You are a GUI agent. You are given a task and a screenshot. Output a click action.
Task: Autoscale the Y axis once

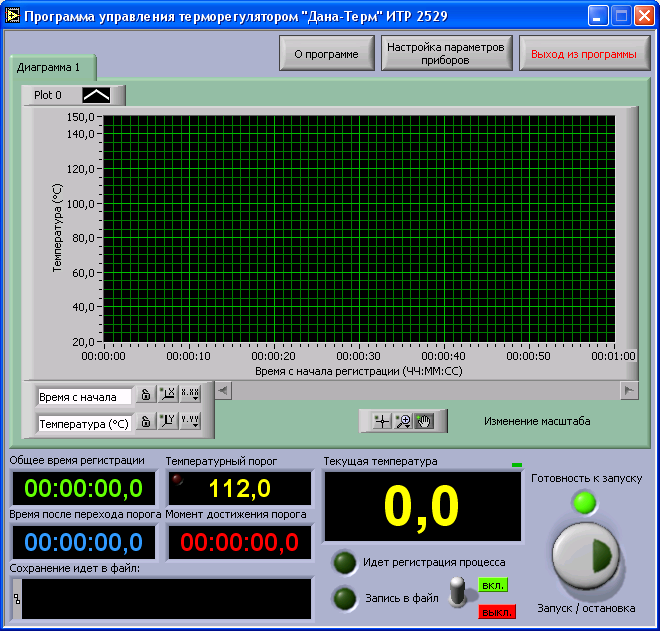click(167, 422)
